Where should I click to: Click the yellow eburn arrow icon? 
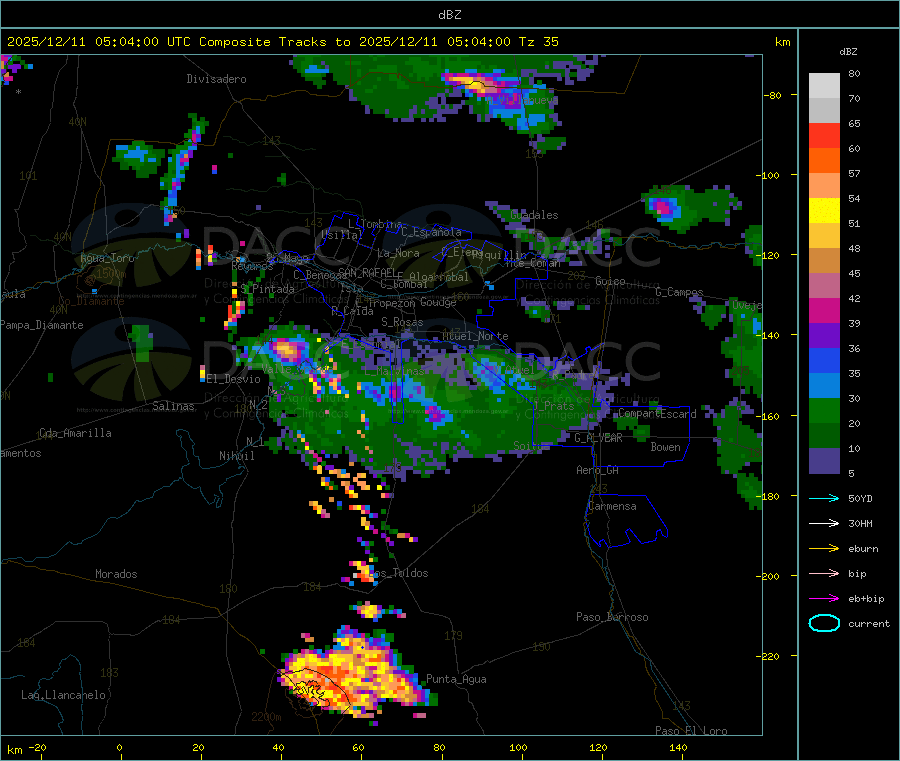point(824,549)
